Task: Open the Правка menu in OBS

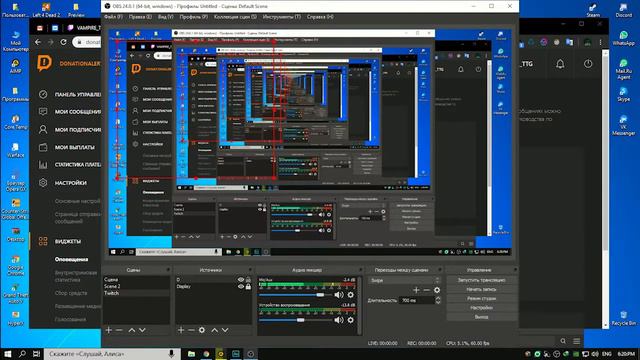Action: pyautogui.click(x=140, y=17)
